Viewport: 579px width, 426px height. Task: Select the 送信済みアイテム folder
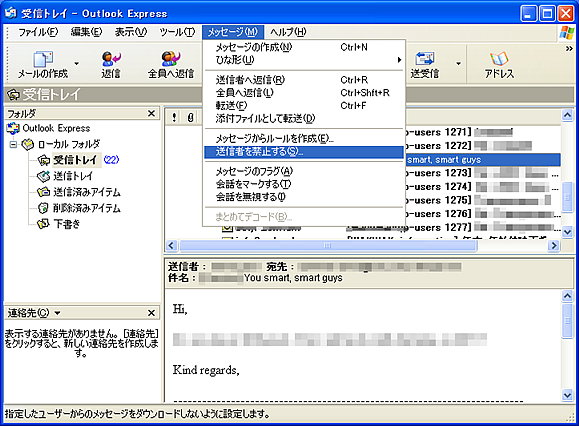(x=87, y=192)
